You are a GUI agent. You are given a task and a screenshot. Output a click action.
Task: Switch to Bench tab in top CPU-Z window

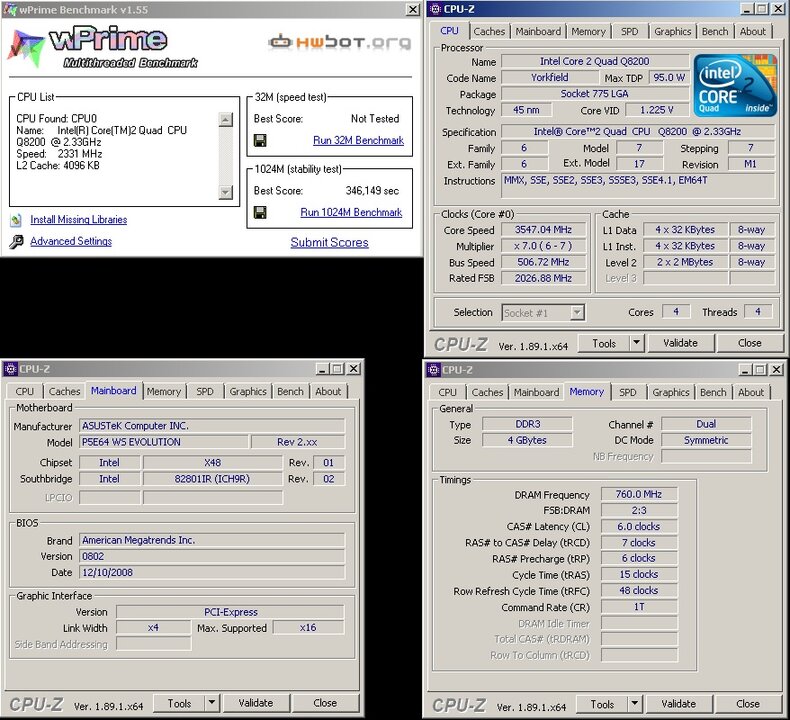click(715, 31)
